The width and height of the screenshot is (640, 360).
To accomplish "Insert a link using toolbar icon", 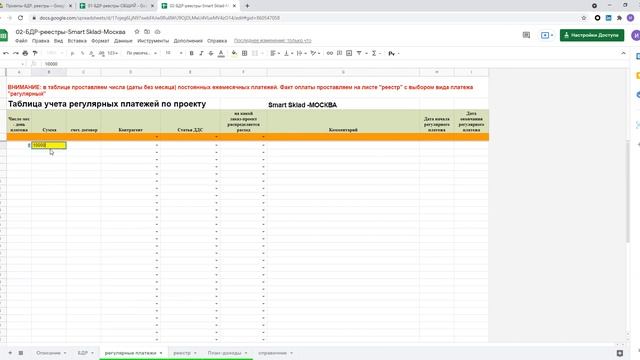I will tap(330, 53).
